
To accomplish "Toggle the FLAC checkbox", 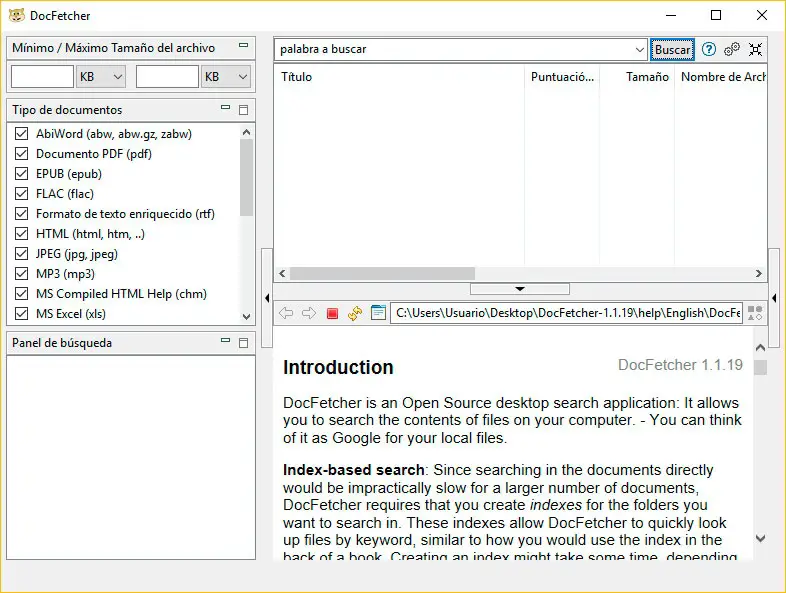I will click(x=22, y=193).
